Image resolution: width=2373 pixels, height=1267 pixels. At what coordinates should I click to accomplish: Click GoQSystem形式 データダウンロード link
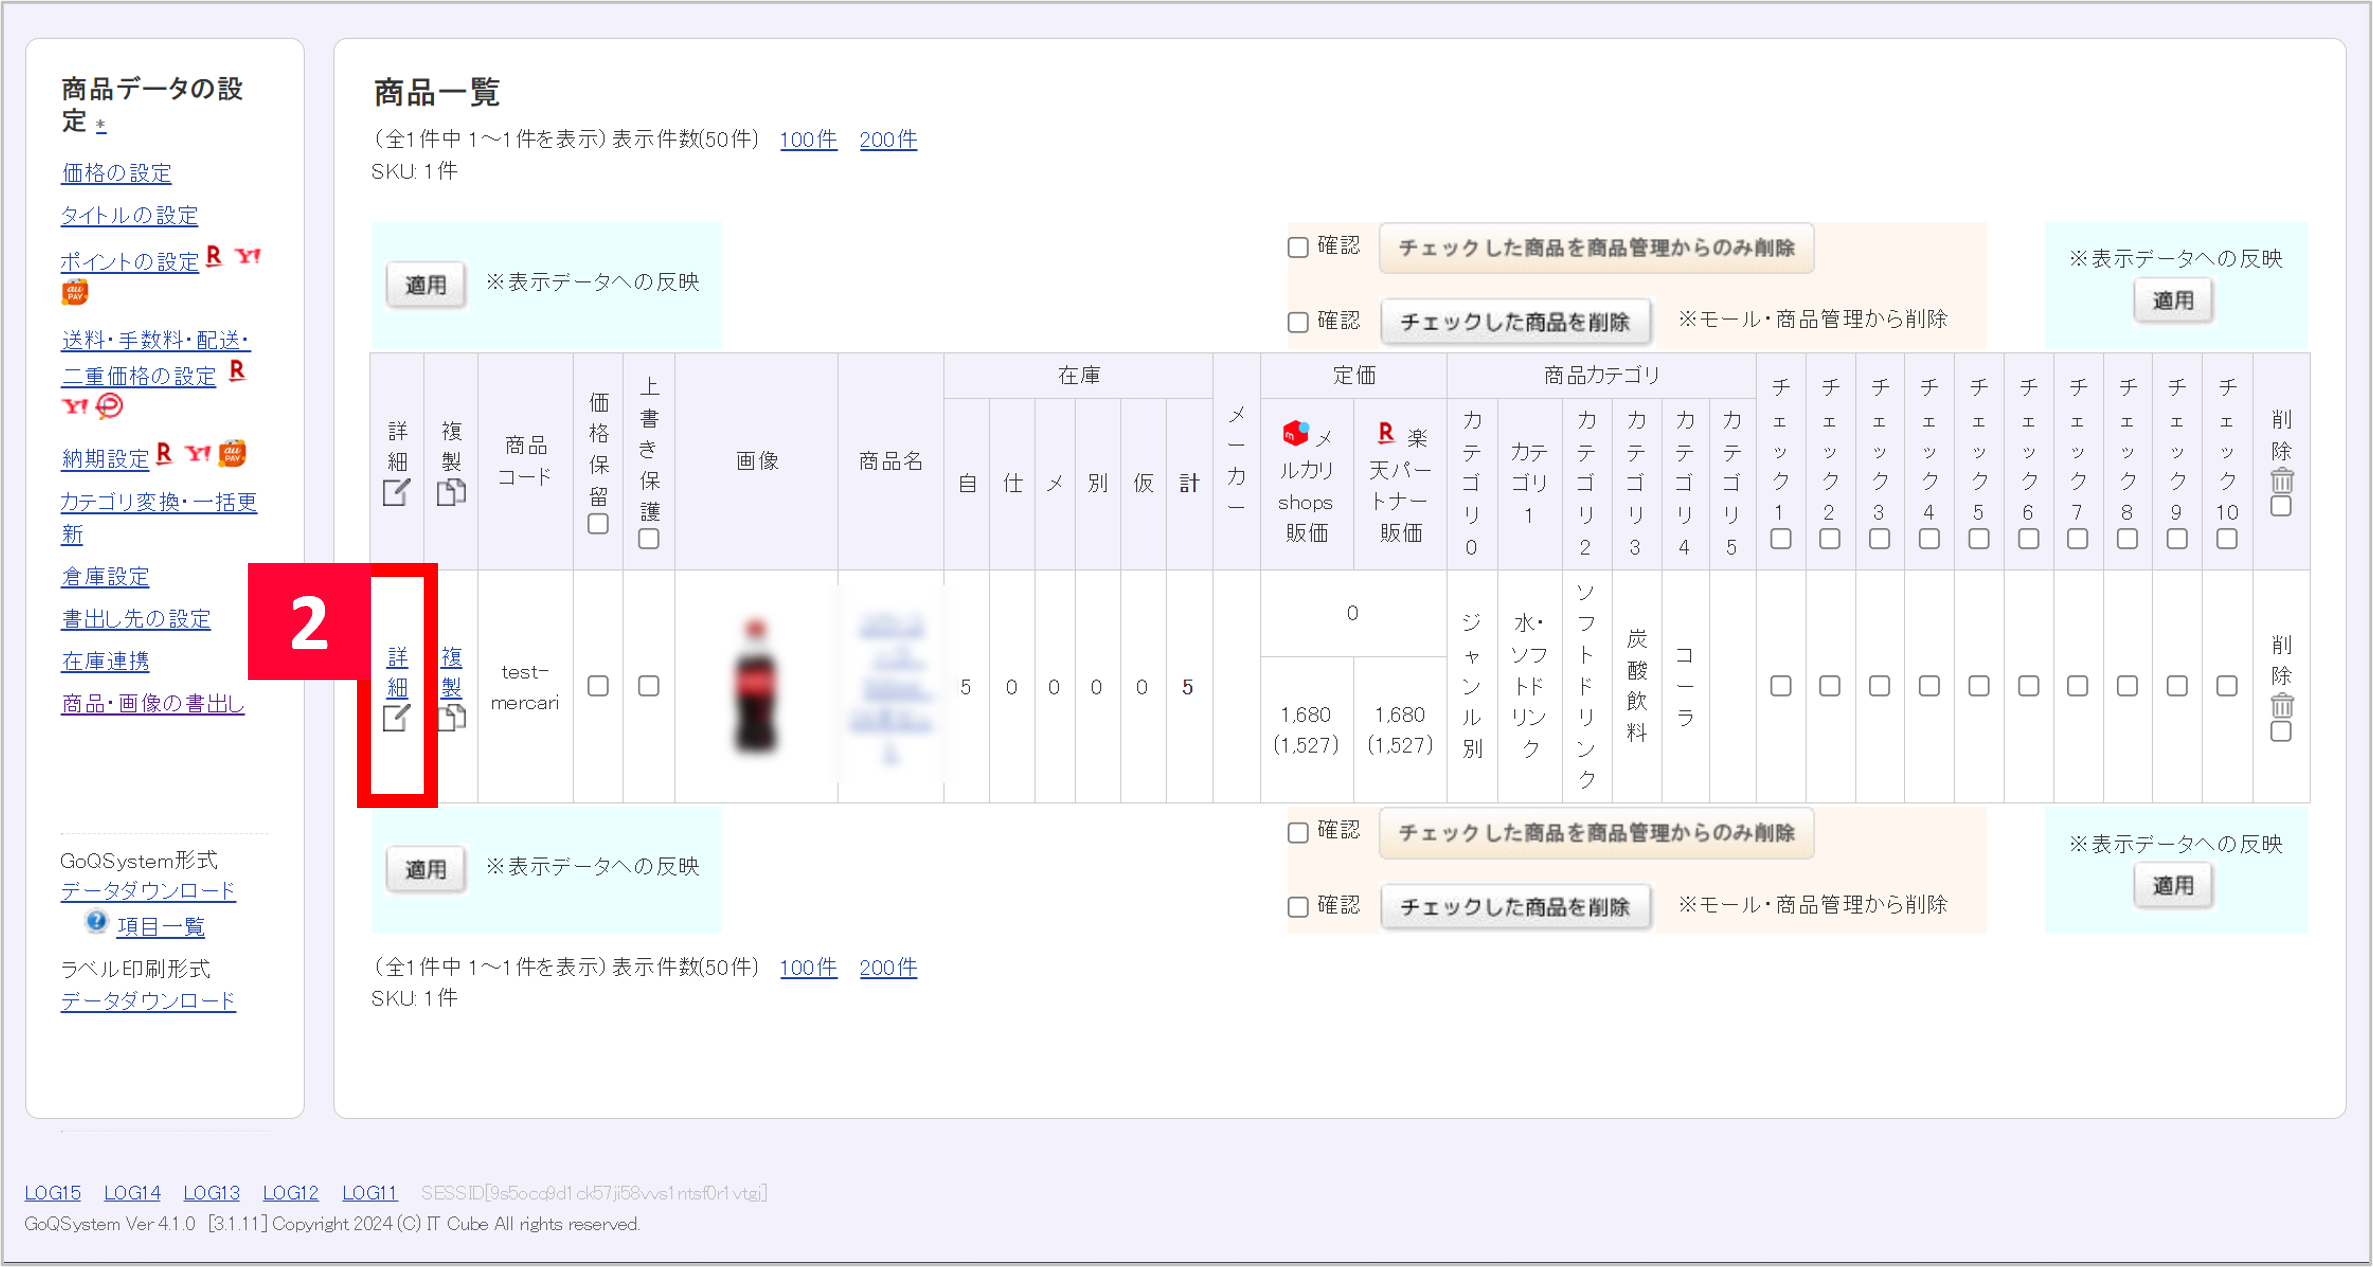(148, 890)
